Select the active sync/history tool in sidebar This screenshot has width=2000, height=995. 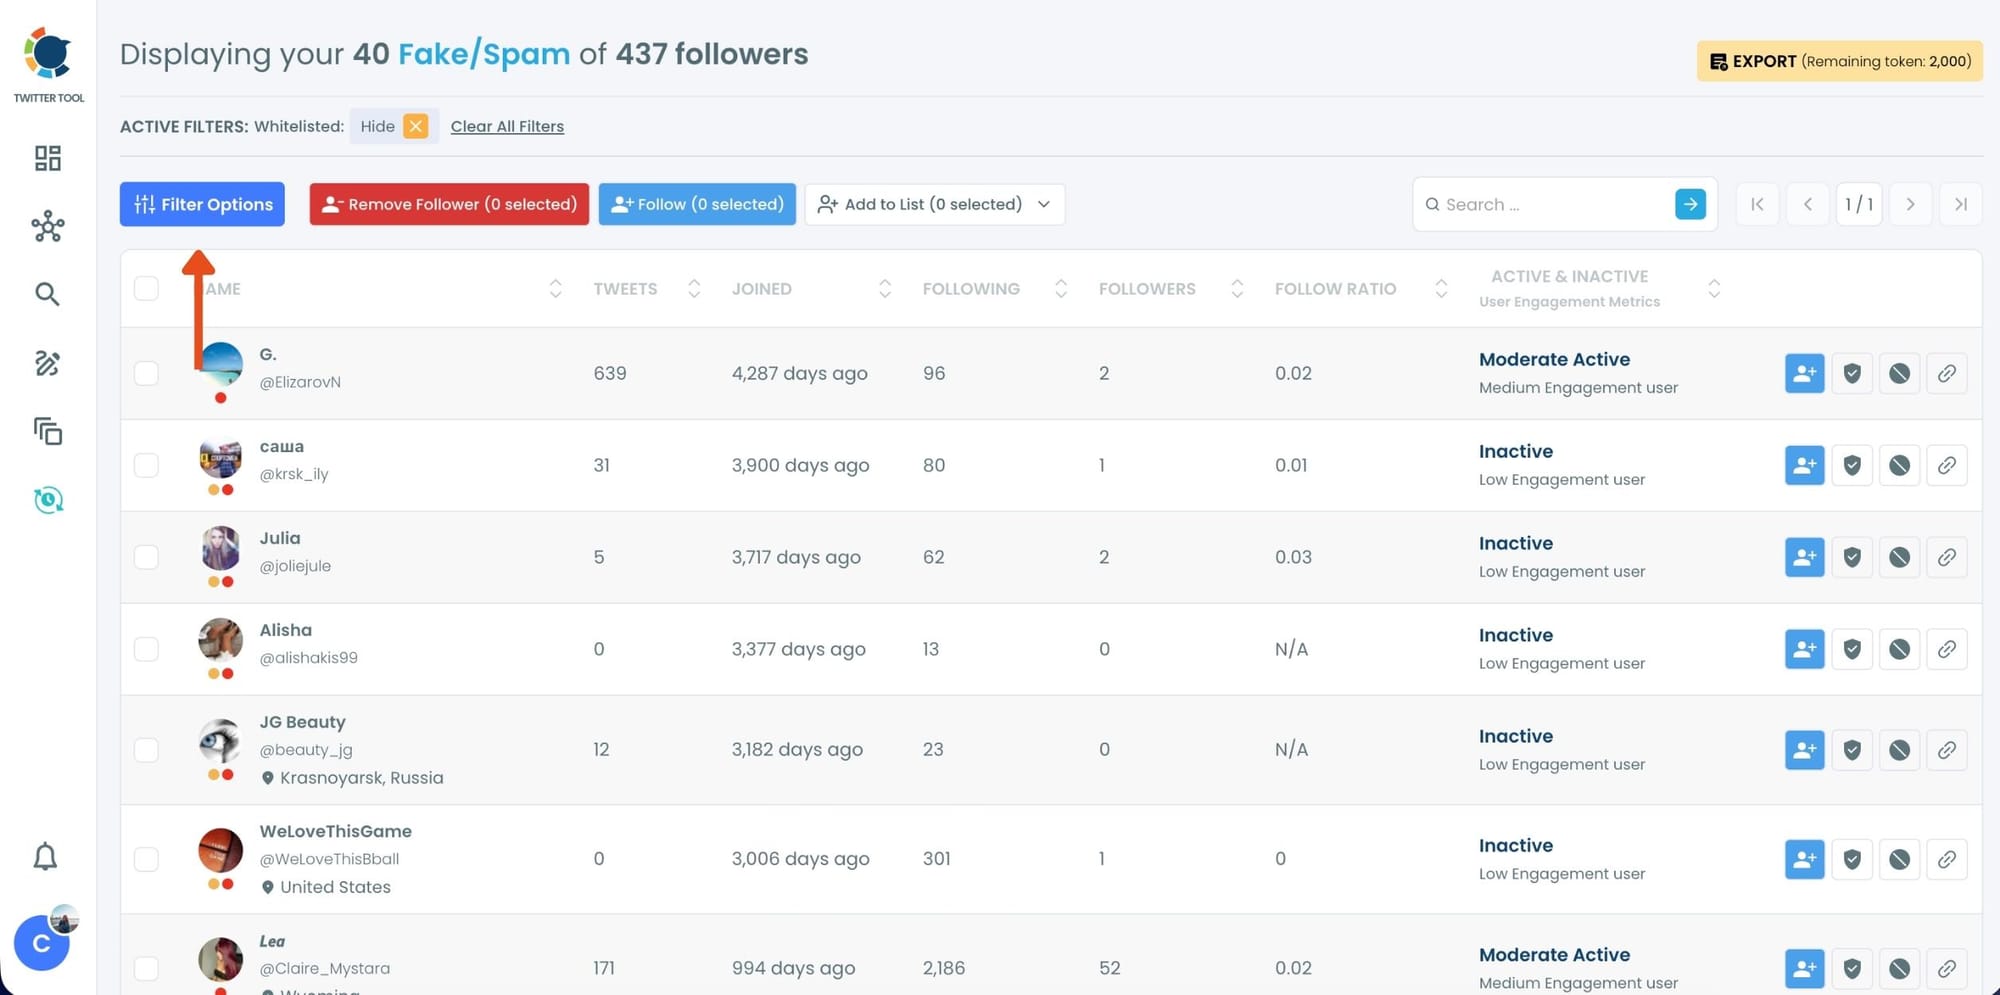47,500
